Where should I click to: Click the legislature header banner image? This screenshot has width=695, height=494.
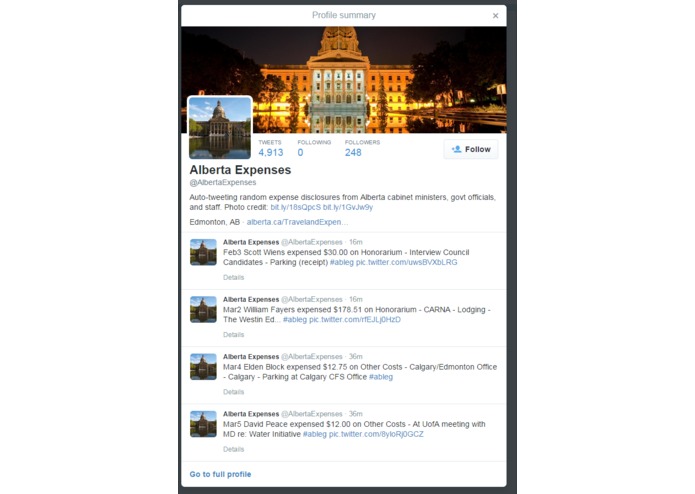click(344, 80)
